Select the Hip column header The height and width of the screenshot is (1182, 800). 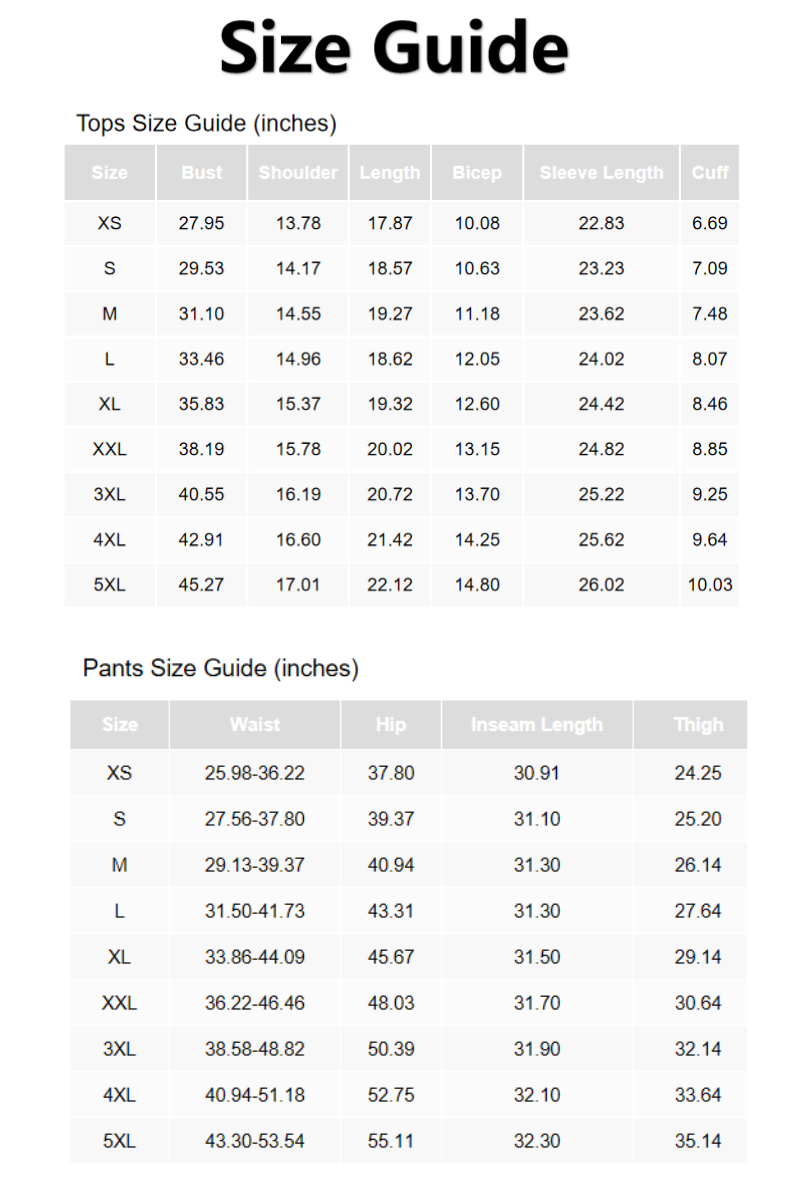[391, 725]
